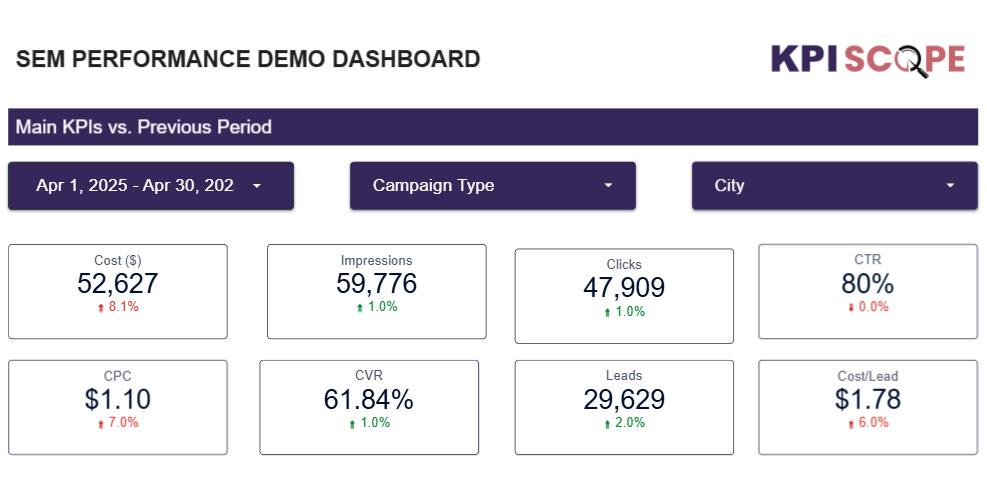The height and width of the screenshot is (477, 987).
Task: Select the Impressions scorecard value 59,776
Action: (x=376, y=284)
